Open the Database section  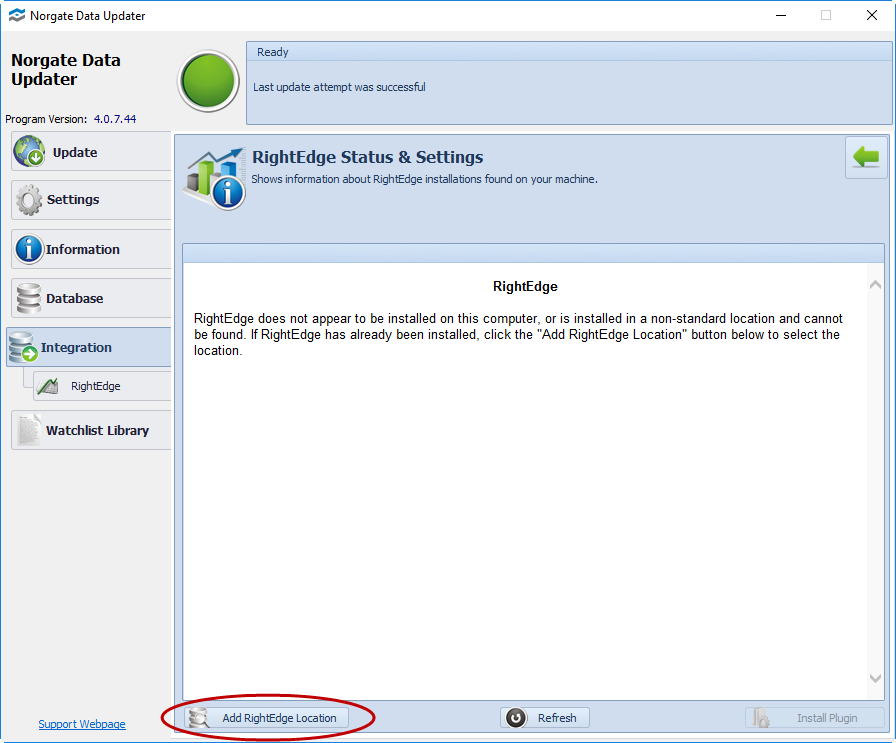coord(91,298)
